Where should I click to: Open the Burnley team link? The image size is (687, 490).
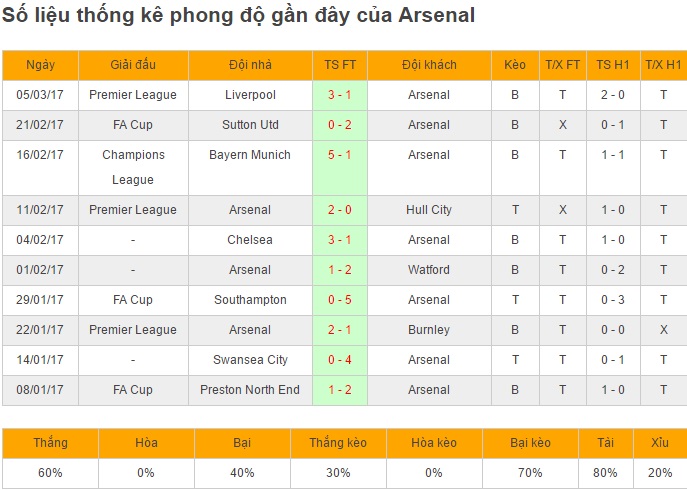click(429, 330)
